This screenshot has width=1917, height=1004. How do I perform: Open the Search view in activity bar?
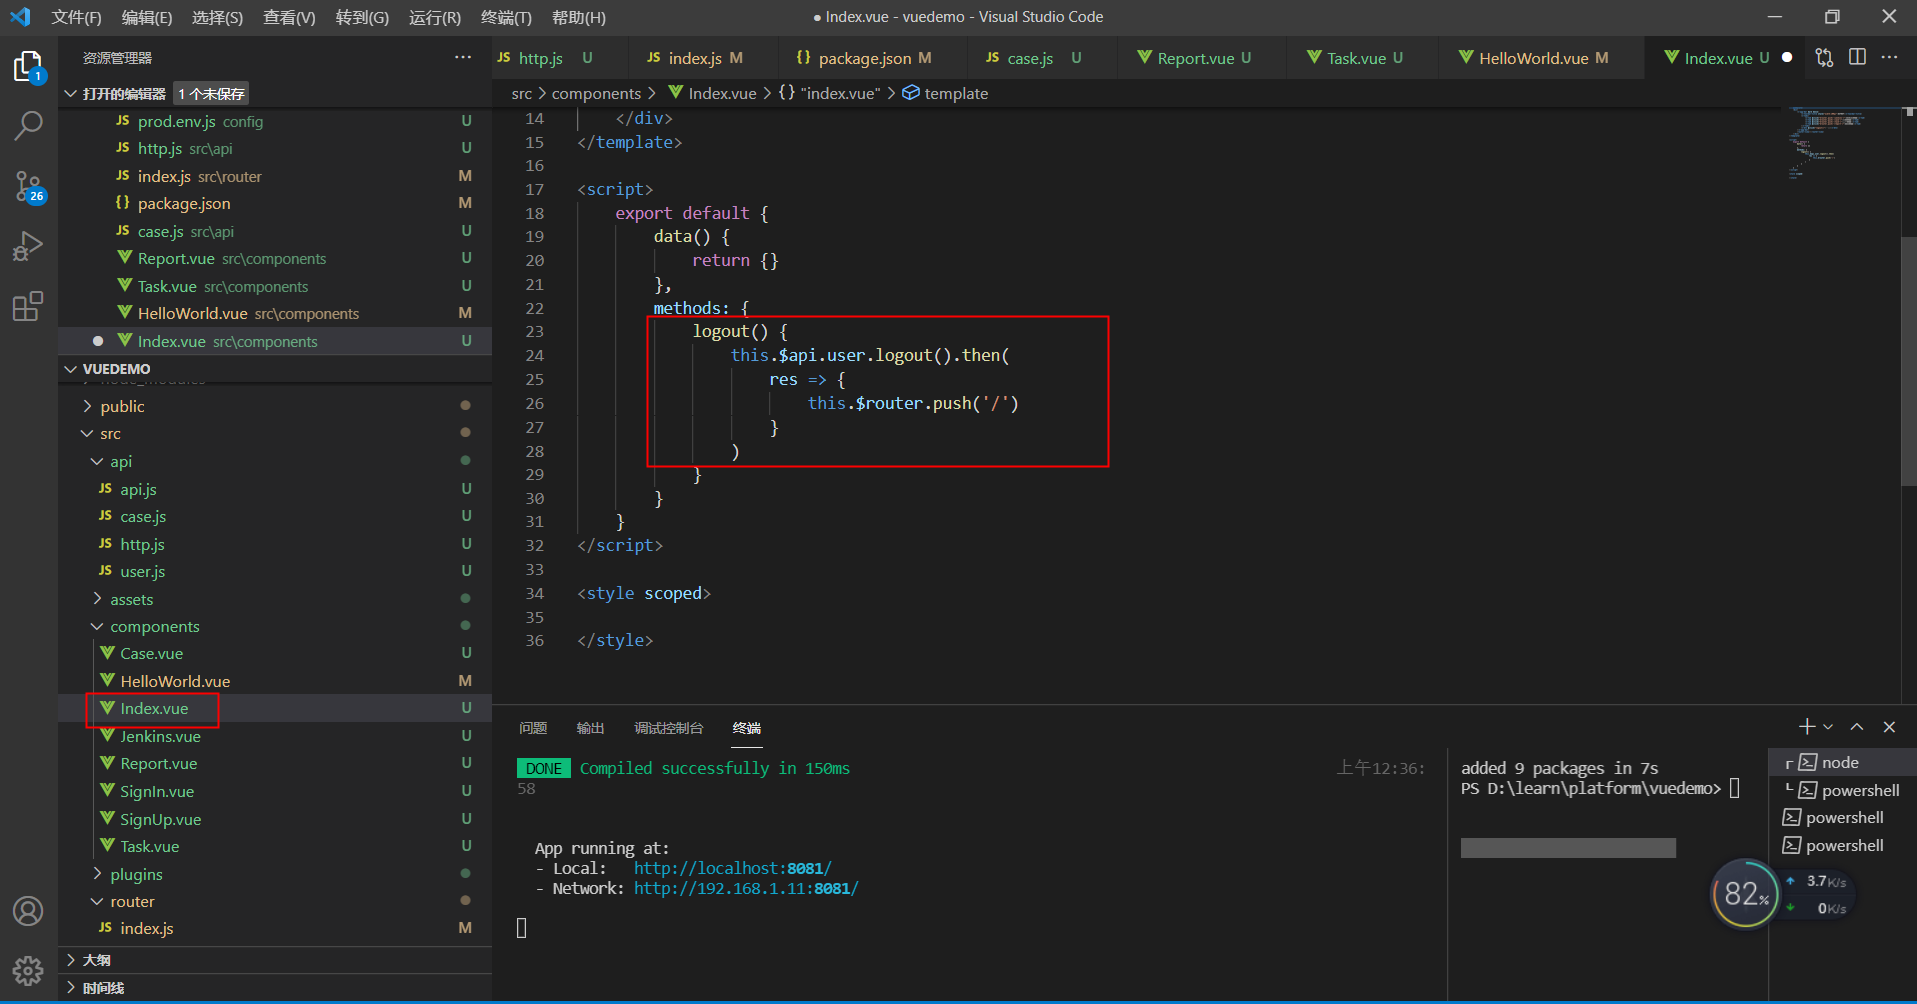pos(28,126)
